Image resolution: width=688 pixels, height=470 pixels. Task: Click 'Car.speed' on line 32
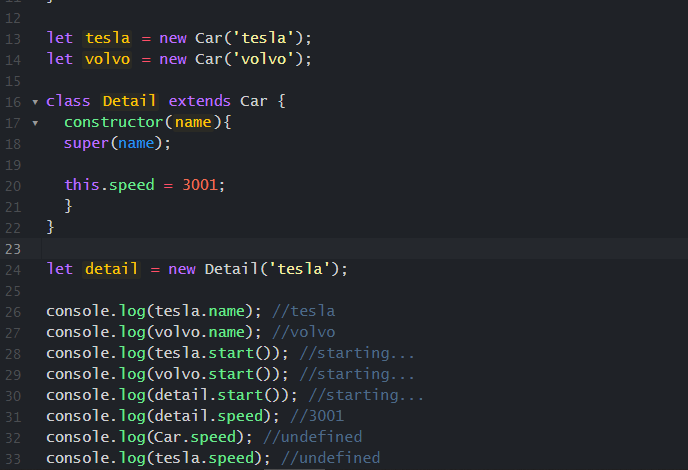195,438
